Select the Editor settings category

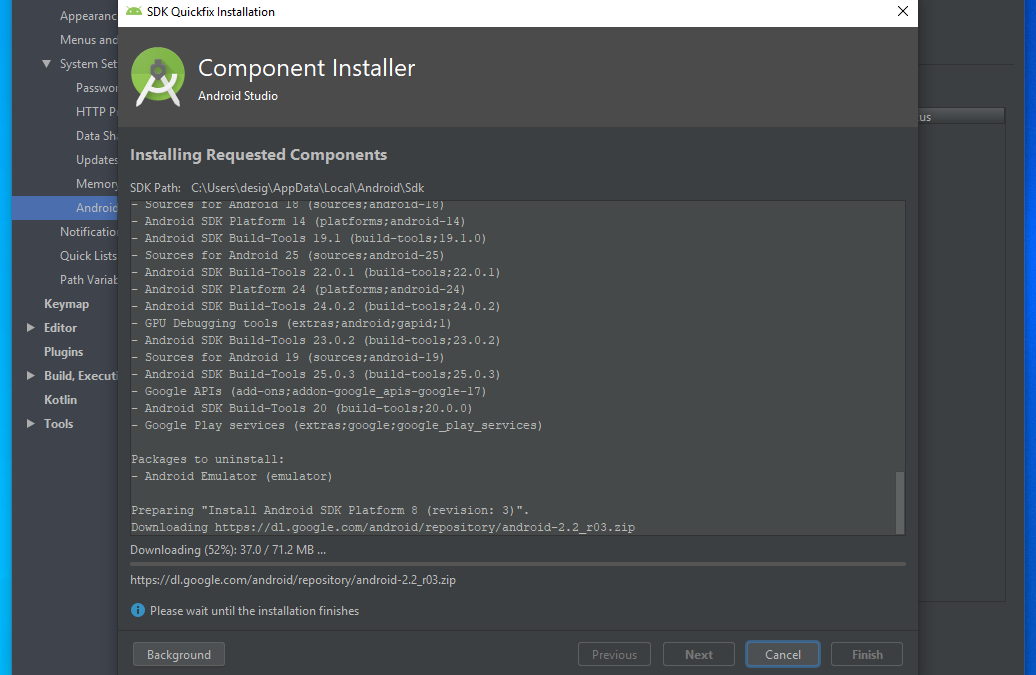pyautogui.click(x=60, y=328)
